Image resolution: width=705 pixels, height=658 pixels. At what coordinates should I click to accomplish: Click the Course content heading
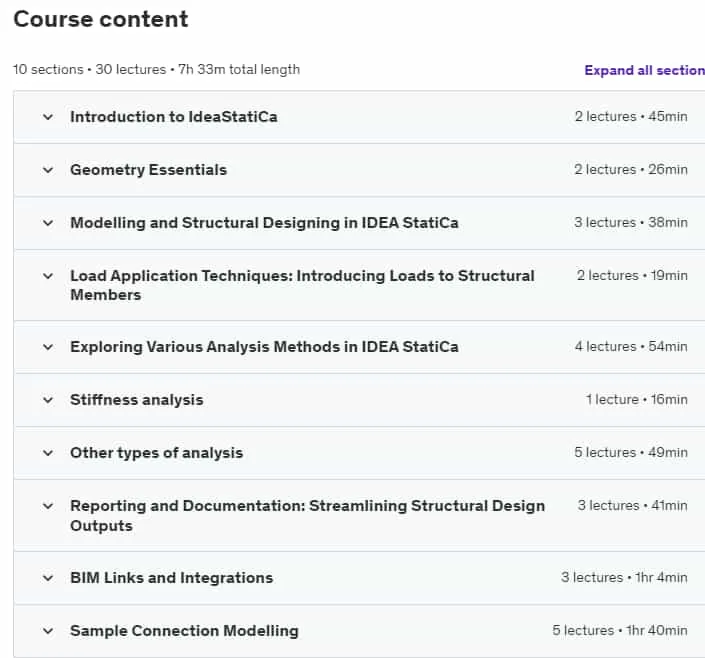click(101, 19)
